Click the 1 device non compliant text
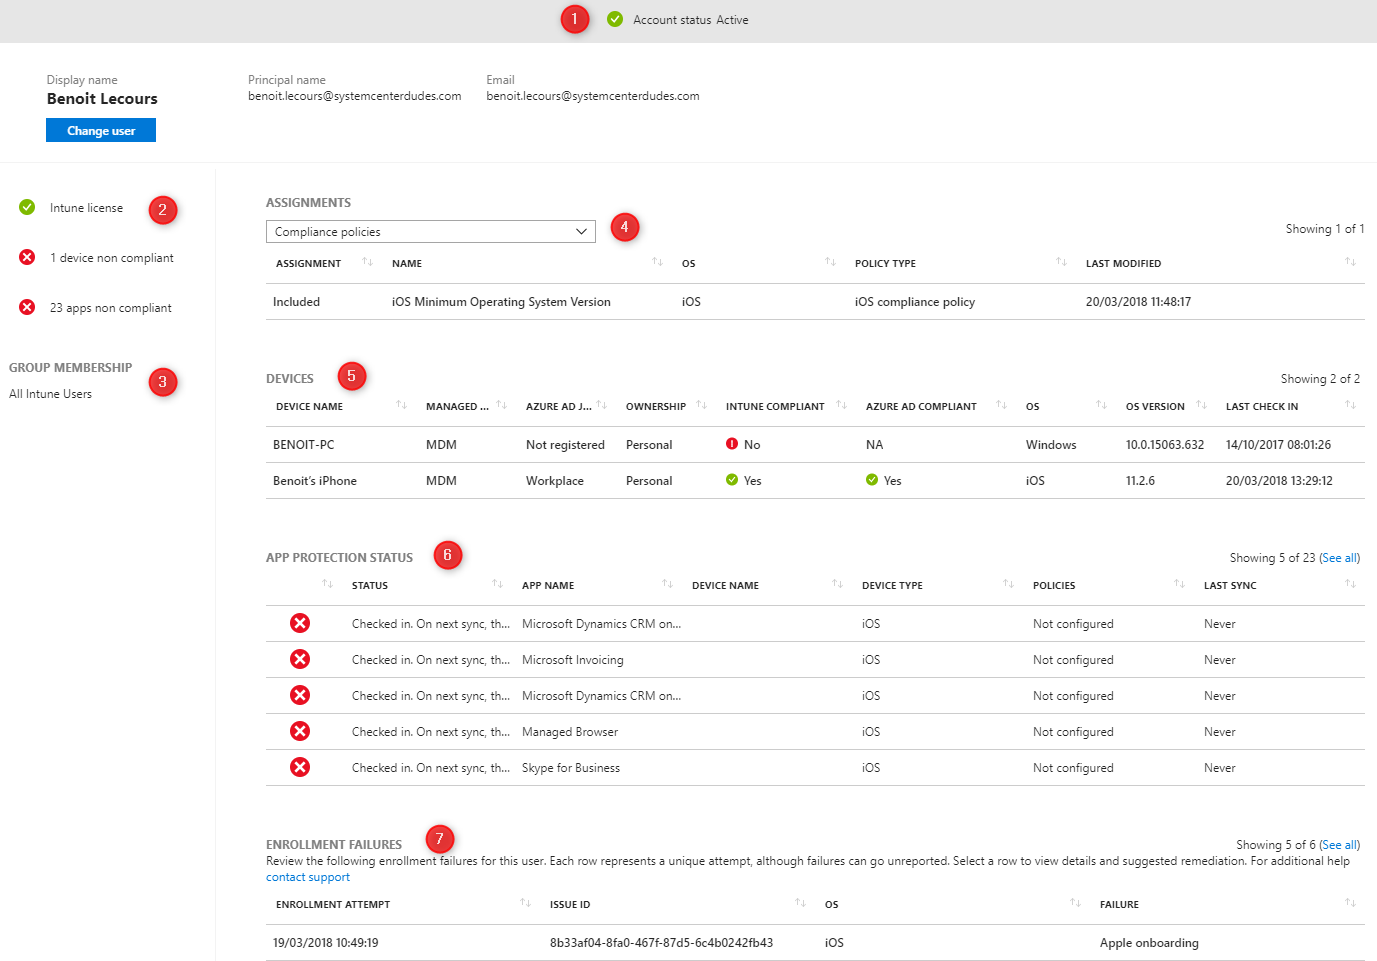 [112, 258]
